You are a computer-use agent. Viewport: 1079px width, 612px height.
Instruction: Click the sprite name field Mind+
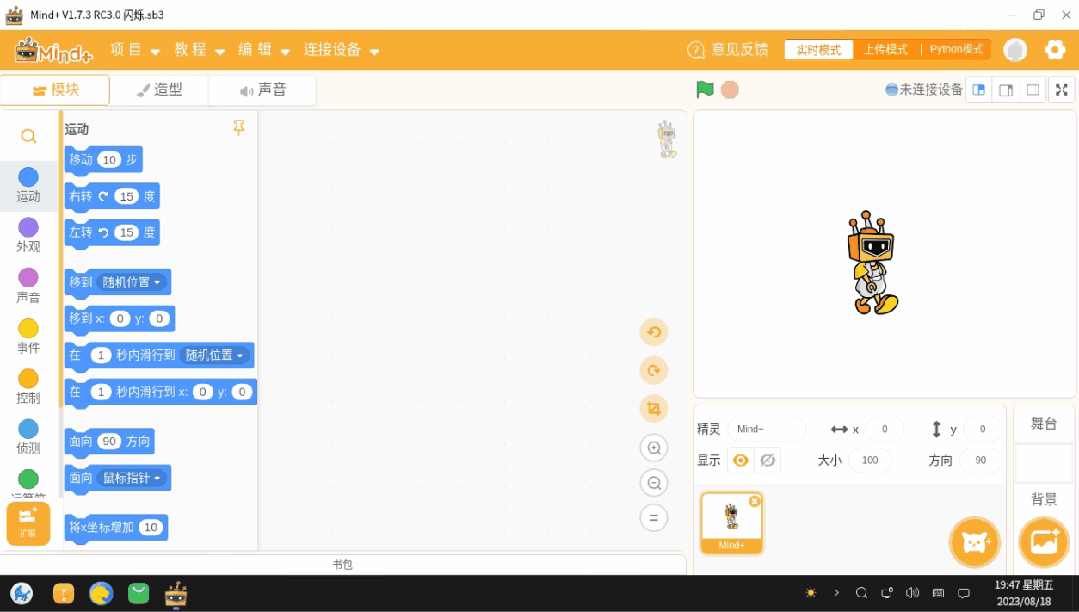pyautogui.click(x=767, y=429)
